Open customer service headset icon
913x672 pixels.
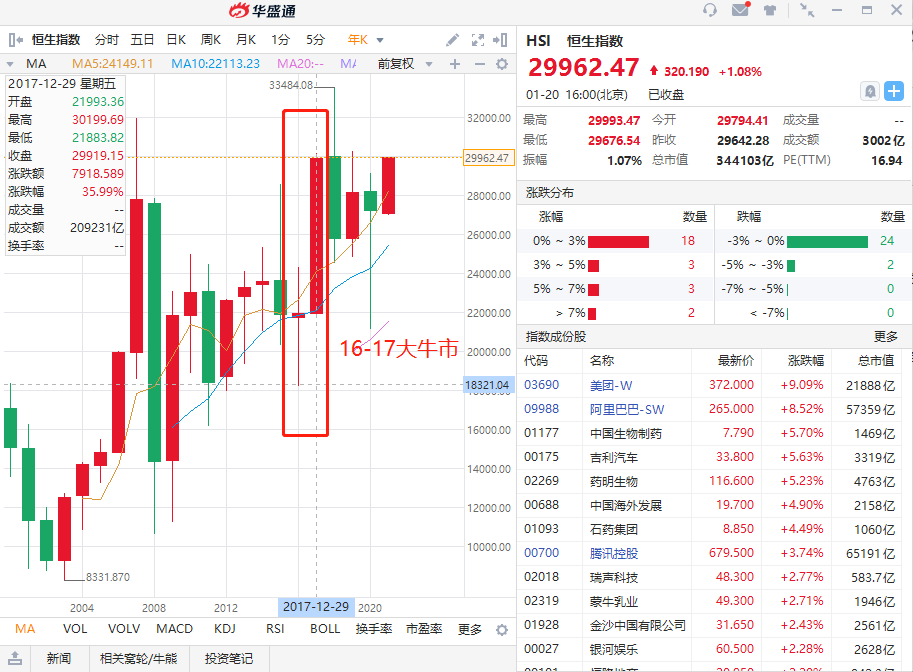pyautogui.click(x=709, y=10)
